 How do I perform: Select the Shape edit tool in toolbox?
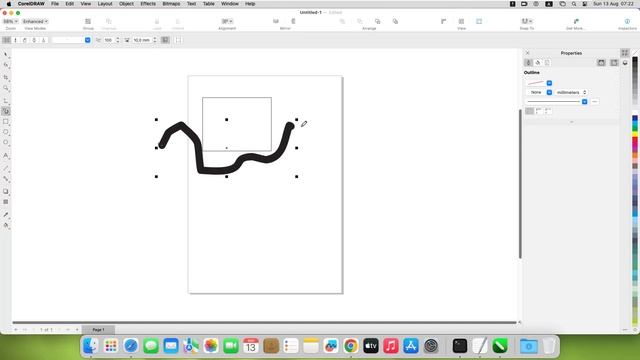tap(6, 65)
